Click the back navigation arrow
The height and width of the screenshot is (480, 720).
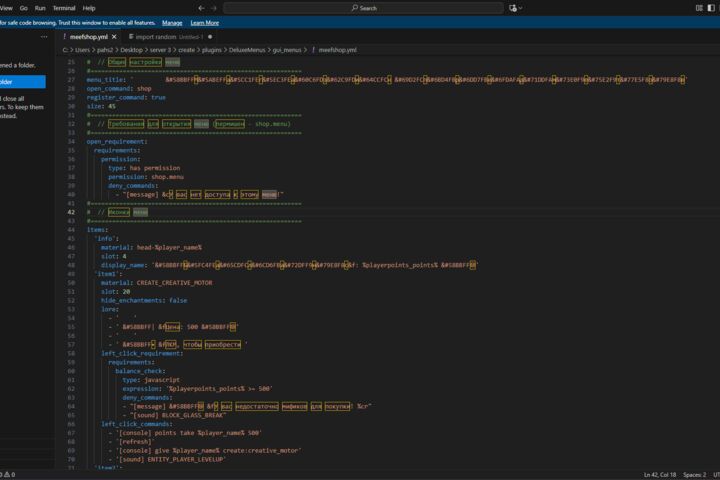click(x=201, y=8)
